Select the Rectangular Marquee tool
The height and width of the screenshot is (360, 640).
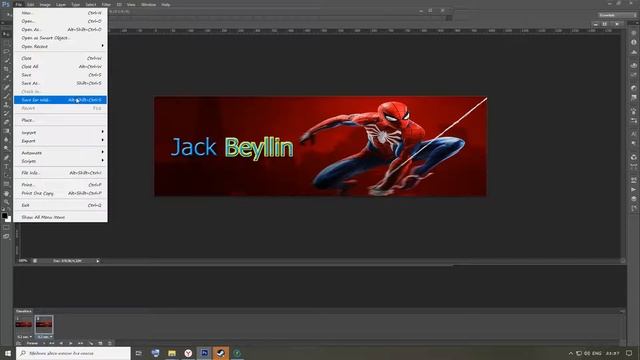click(6, 42)
